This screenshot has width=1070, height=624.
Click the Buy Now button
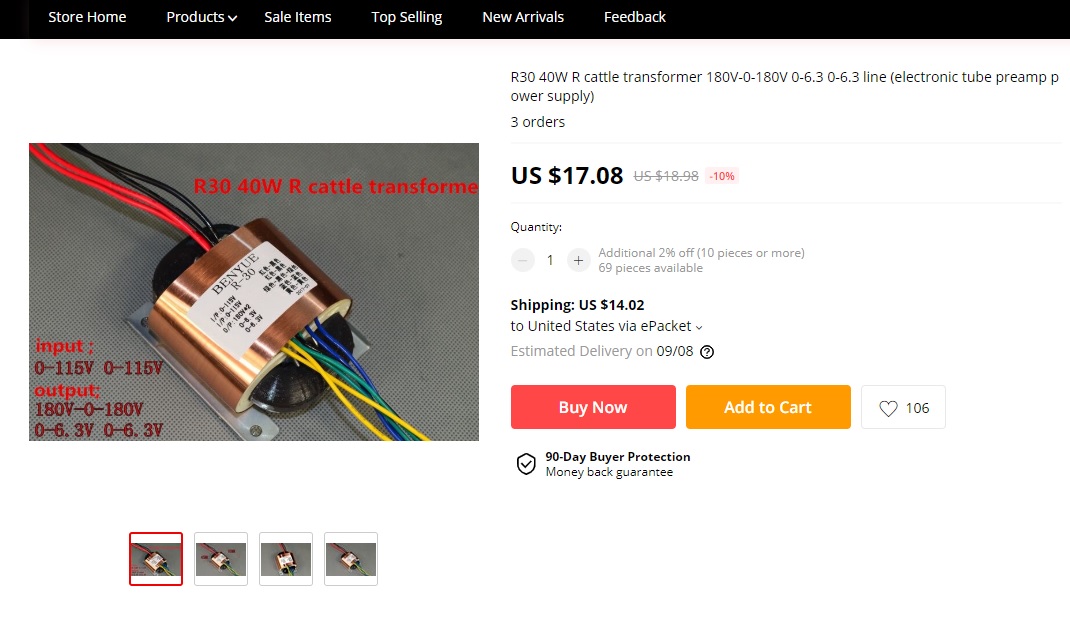(x=593, y=407)
